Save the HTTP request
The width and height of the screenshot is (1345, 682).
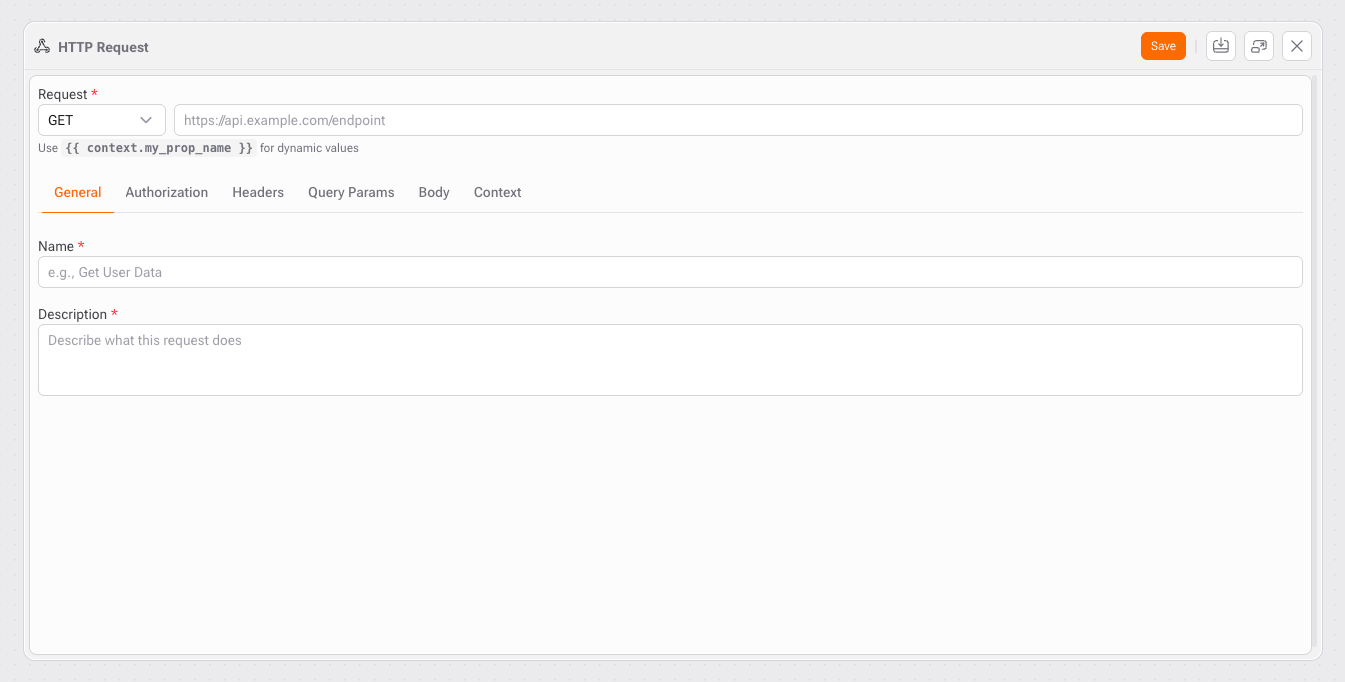[1162, 46]
